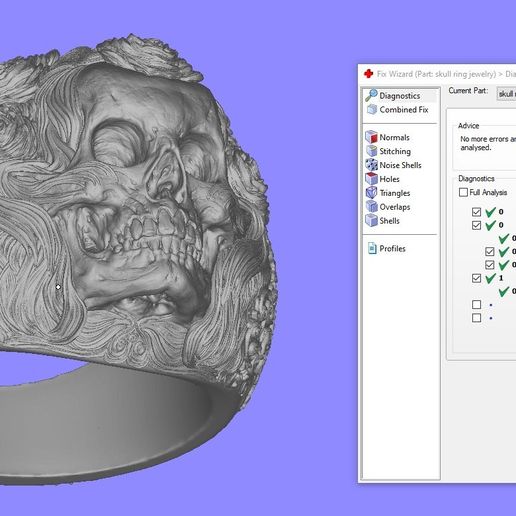
Task: Select Combined Fix in the sidebar
Action: pos(400,109)
